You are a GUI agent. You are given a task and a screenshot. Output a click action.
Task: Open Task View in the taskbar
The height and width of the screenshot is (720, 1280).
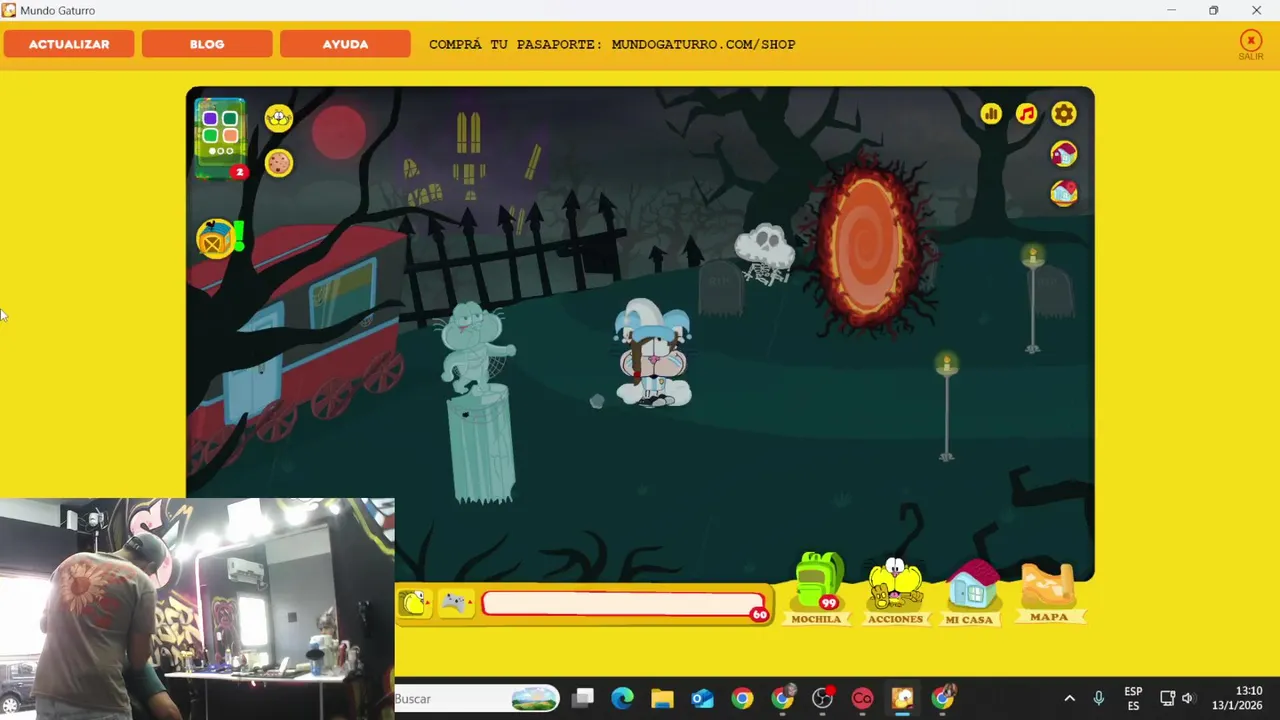pos(583,698)
